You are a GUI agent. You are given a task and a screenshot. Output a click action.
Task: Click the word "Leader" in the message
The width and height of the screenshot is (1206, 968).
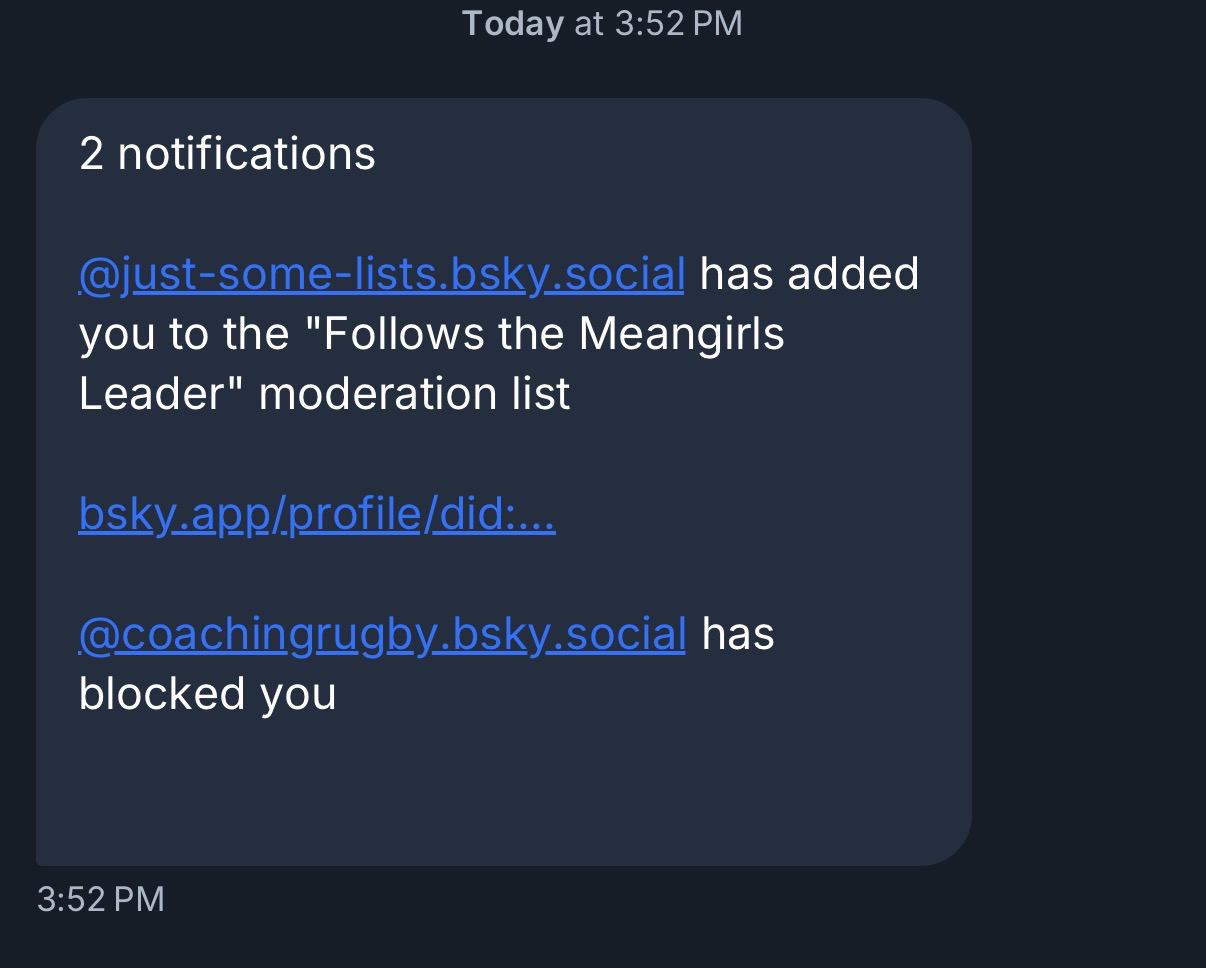[152, 394]
